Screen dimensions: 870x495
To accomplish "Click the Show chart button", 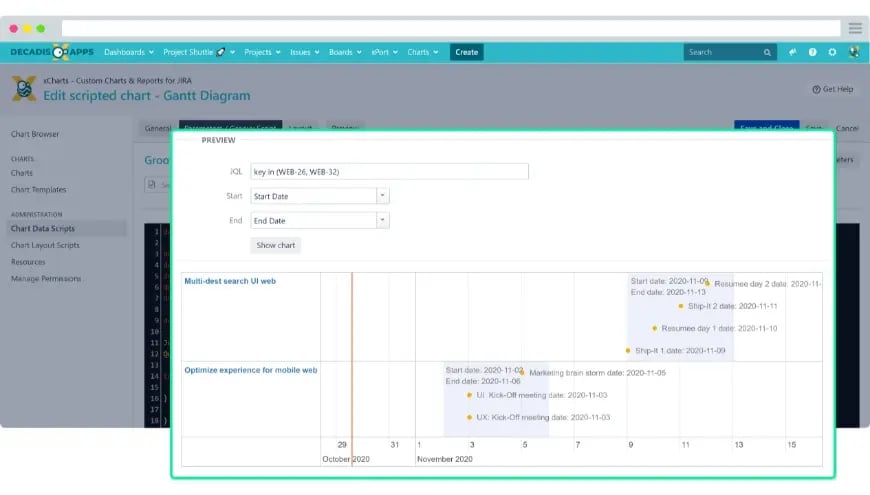I will (276, 245).
